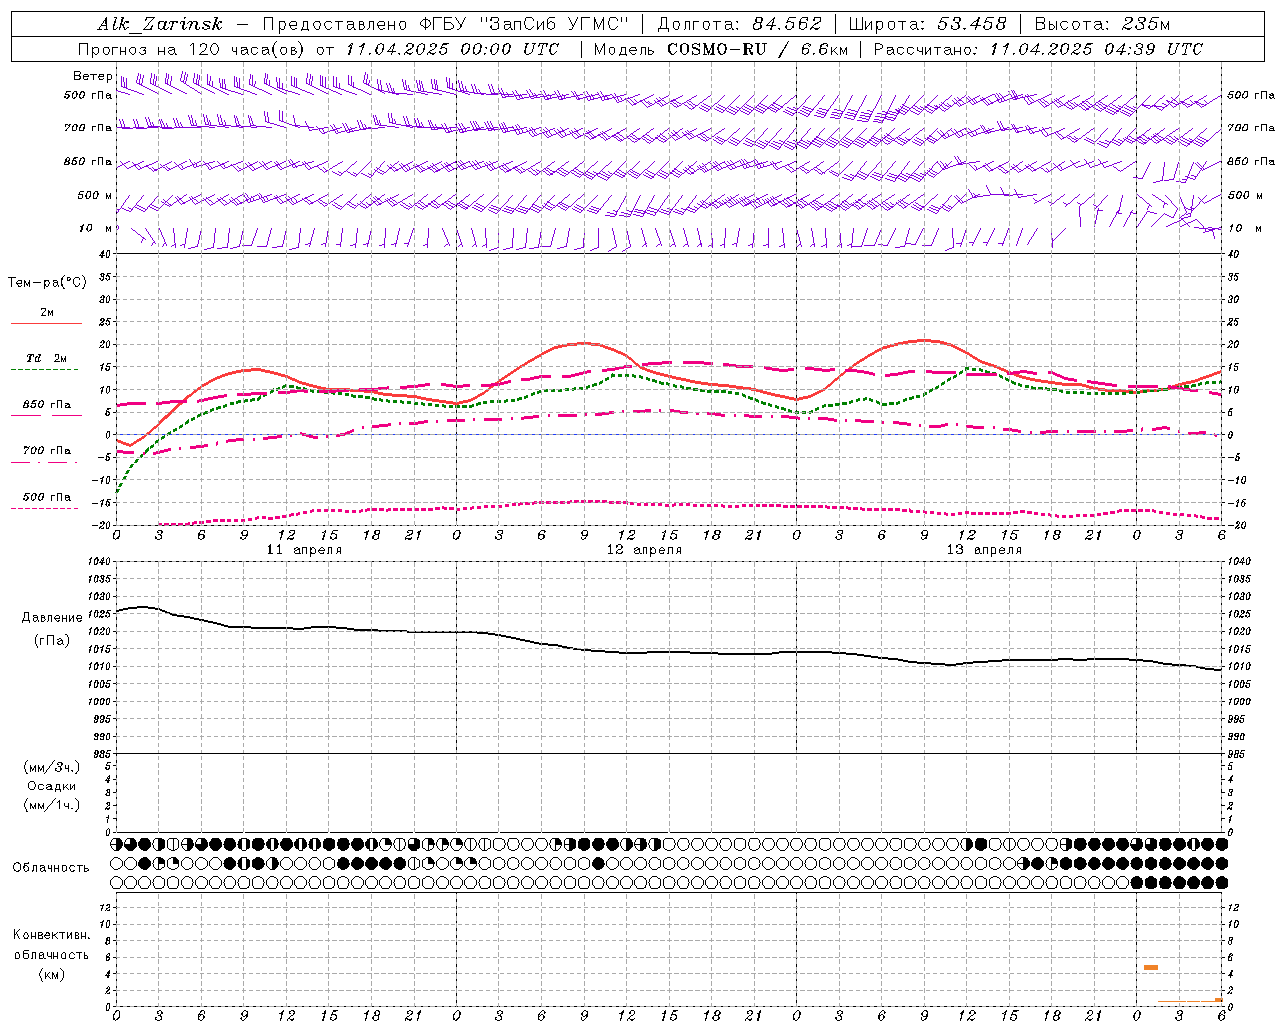Click the 13 апреля date label
Screen dimensions: 1280x1024
tap(984, 550)
